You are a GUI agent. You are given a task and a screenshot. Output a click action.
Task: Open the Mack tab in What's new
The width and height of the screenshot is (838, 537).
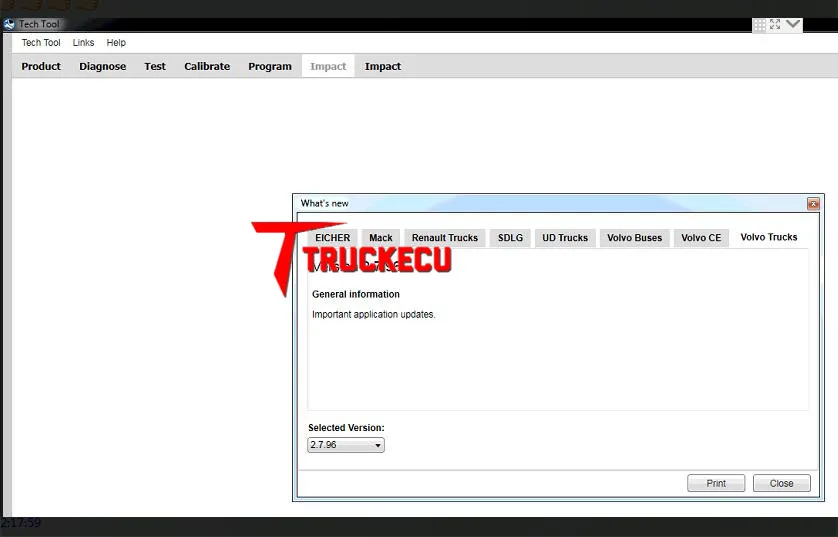tap(381, 238)
